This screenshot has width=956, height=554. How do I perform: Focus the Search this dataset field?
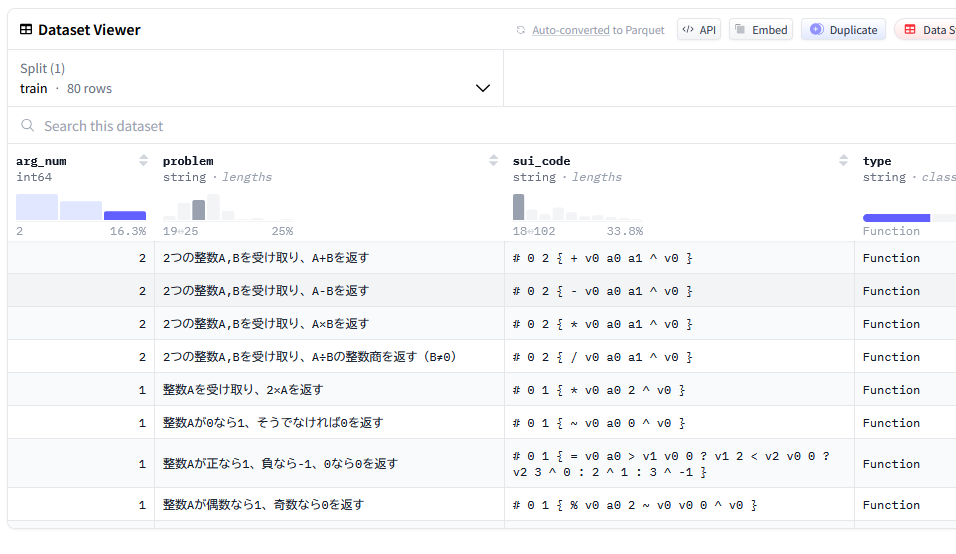click(x=482, y=126)
